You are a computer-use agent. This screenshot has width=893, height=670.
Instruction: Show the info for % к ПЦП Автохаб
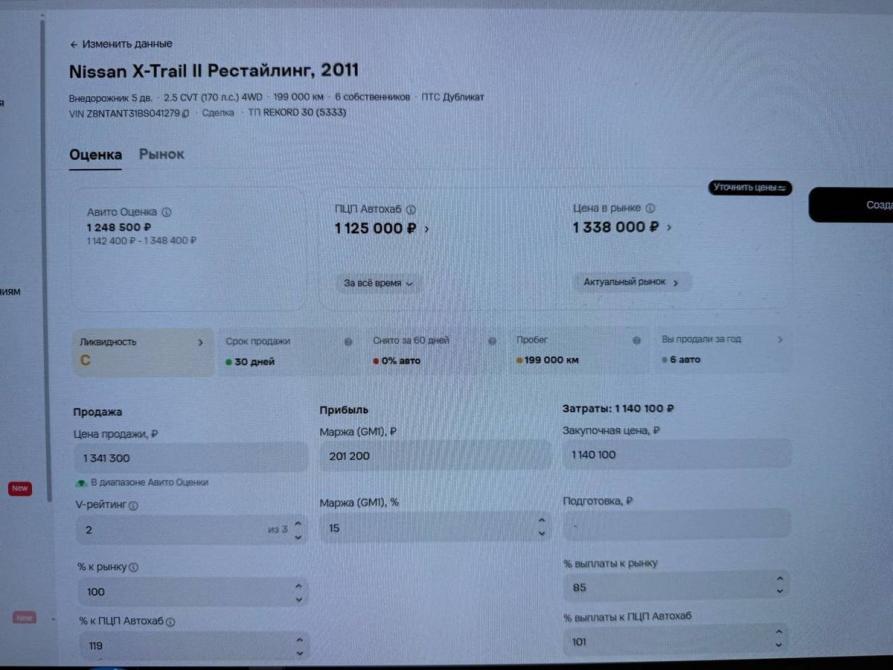point(170,622)
